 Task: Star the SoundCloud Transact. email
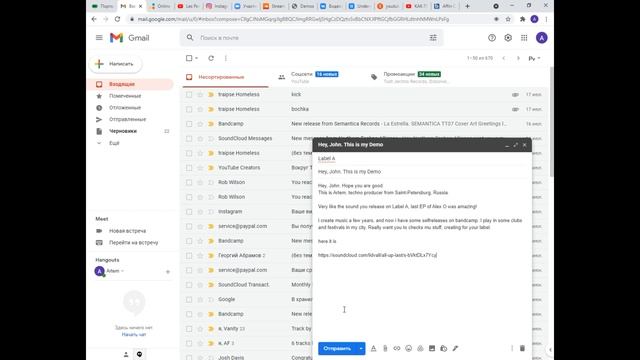pyautogui.click(x=200, y=284)
